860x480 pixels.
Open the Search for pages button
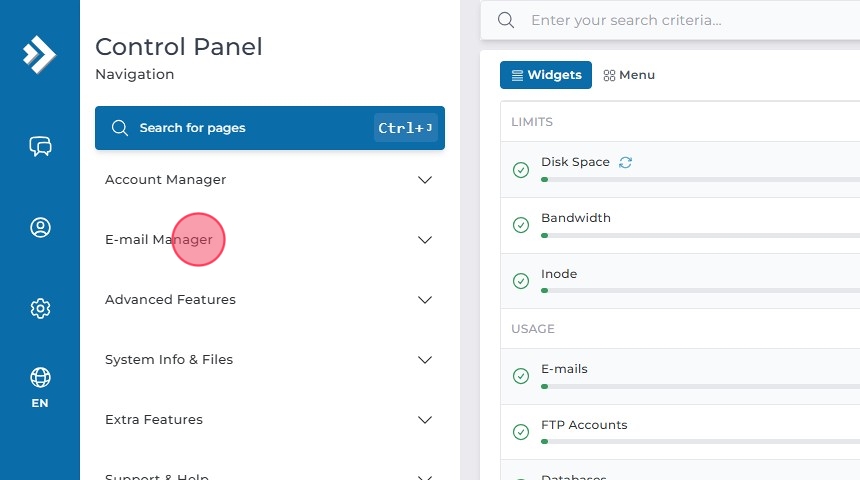coord(270,128)
